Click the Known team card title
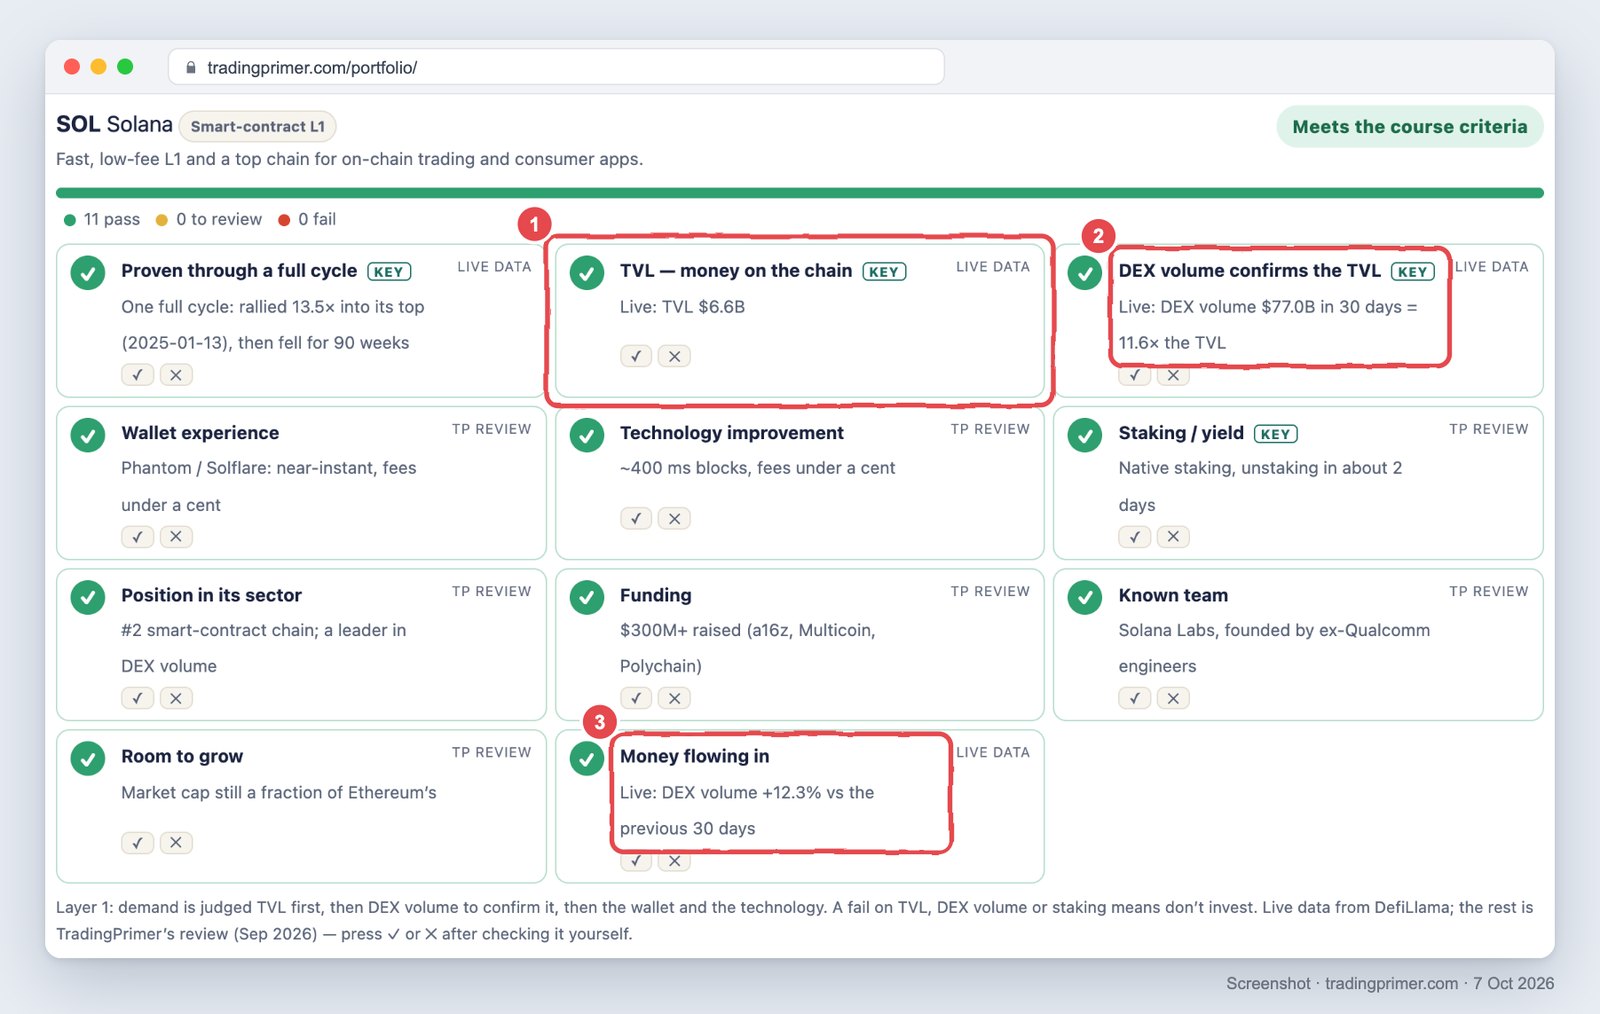 (x=1173, y=595)
